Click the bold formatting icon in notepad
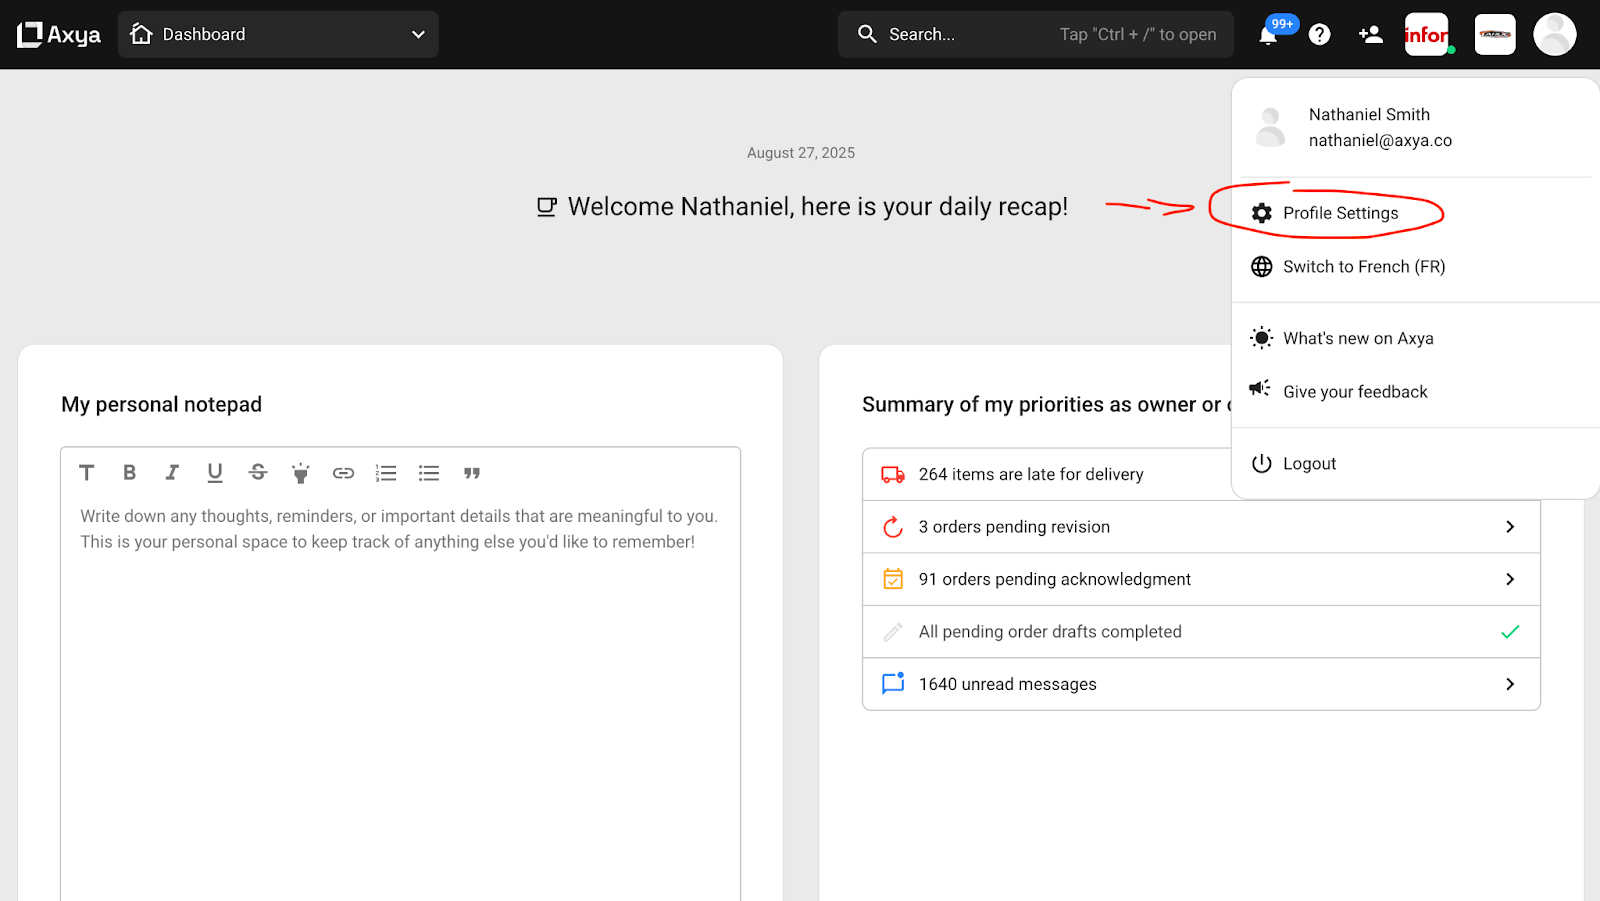 pos(129,473)
